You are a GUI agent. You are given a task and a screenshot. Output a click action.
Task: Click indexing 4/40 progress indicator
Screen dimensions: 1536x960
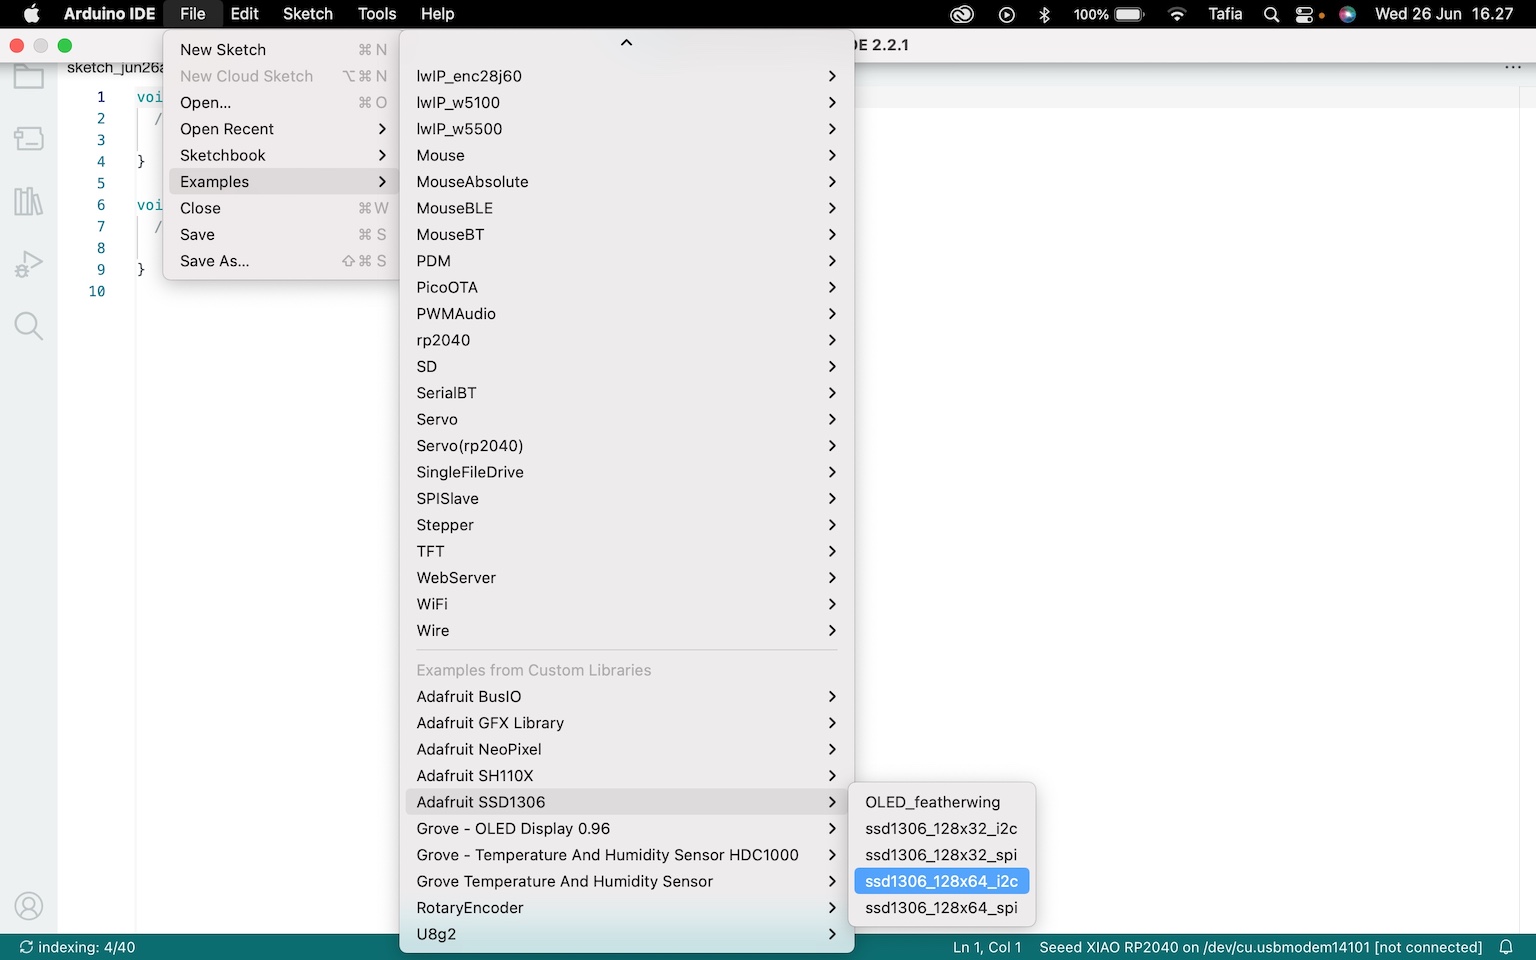point(77,947)
